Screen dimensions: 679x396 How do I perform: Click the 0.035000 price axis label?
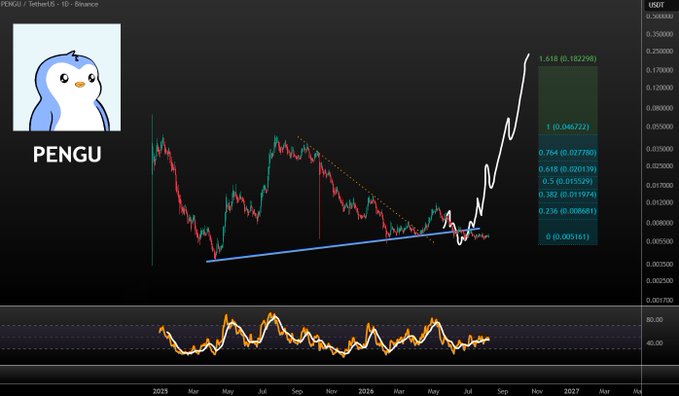660,149
